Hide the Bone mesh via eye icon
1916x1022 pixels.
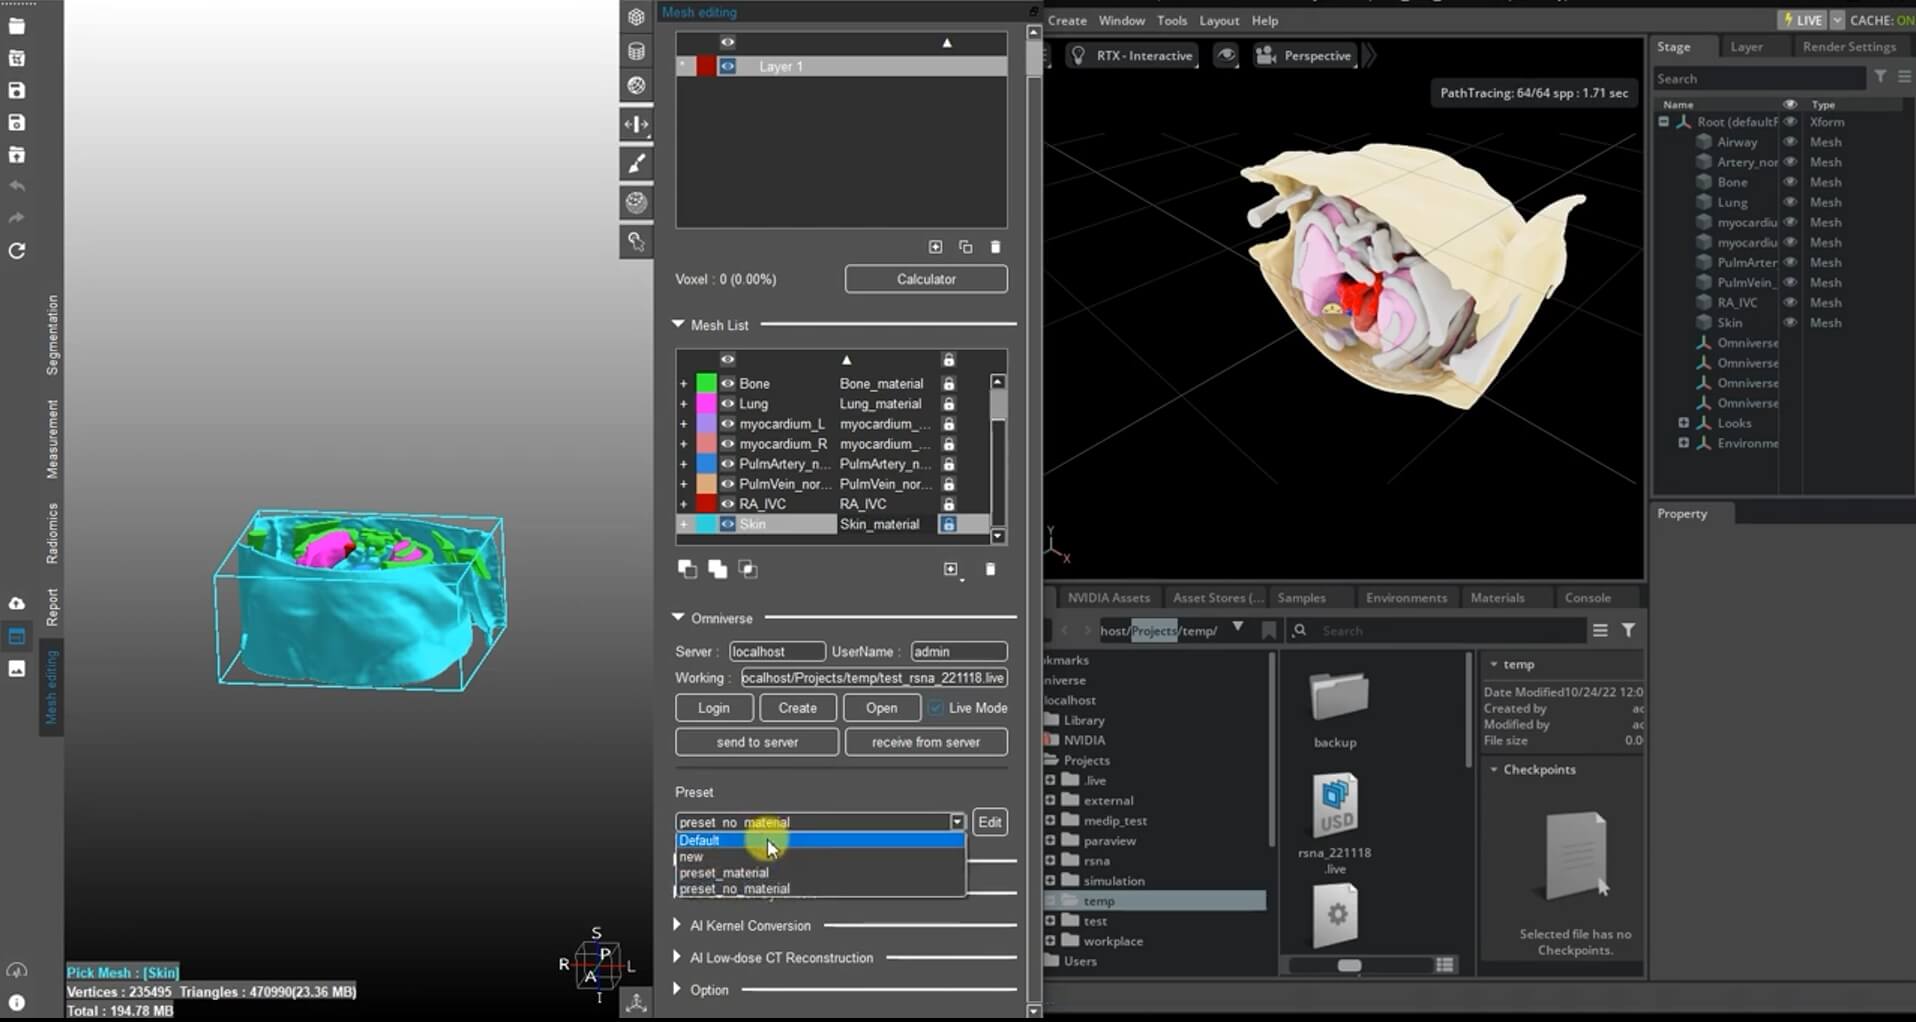(x=728, y=384)
